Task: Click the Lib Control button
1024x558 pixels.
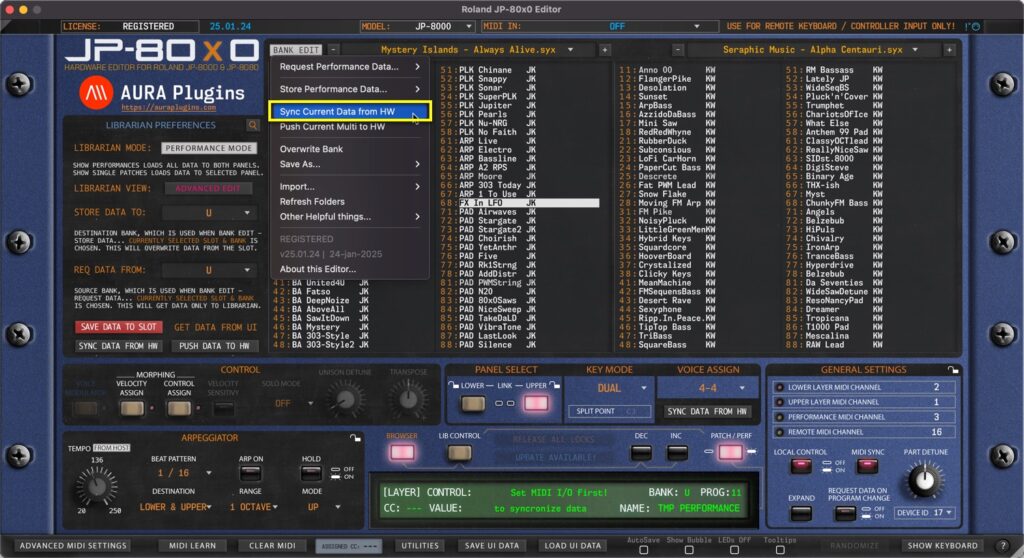Action: (x=460, y=452)
